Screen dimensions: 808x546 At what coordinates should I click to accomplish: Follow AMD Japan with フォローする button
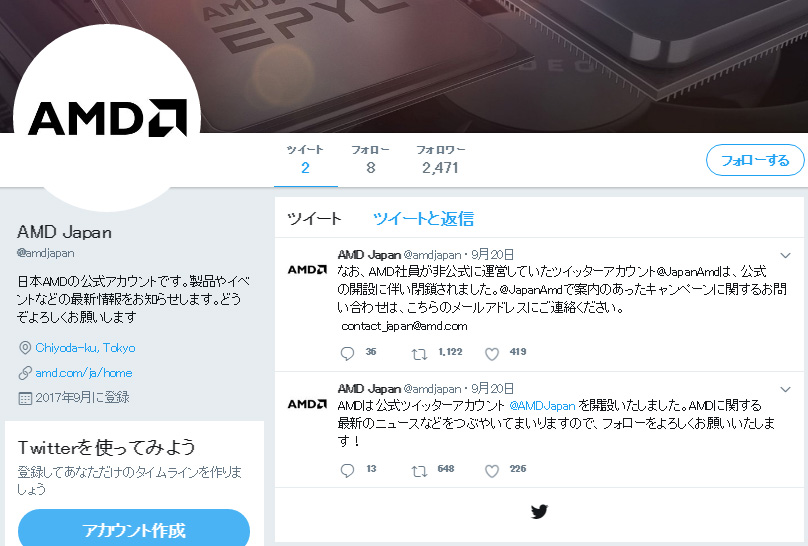pyautogui.click(x=754, y=160)
